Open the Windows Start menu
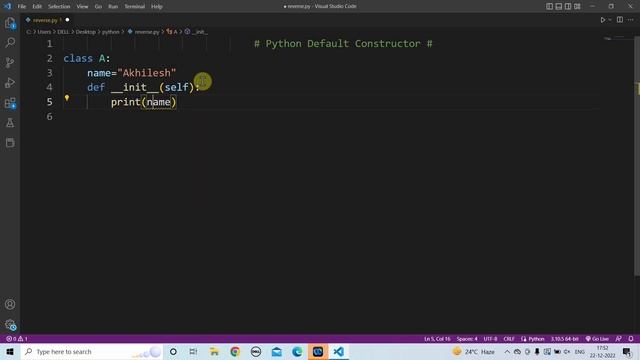The image size is (640, 360). coord(10,351)
